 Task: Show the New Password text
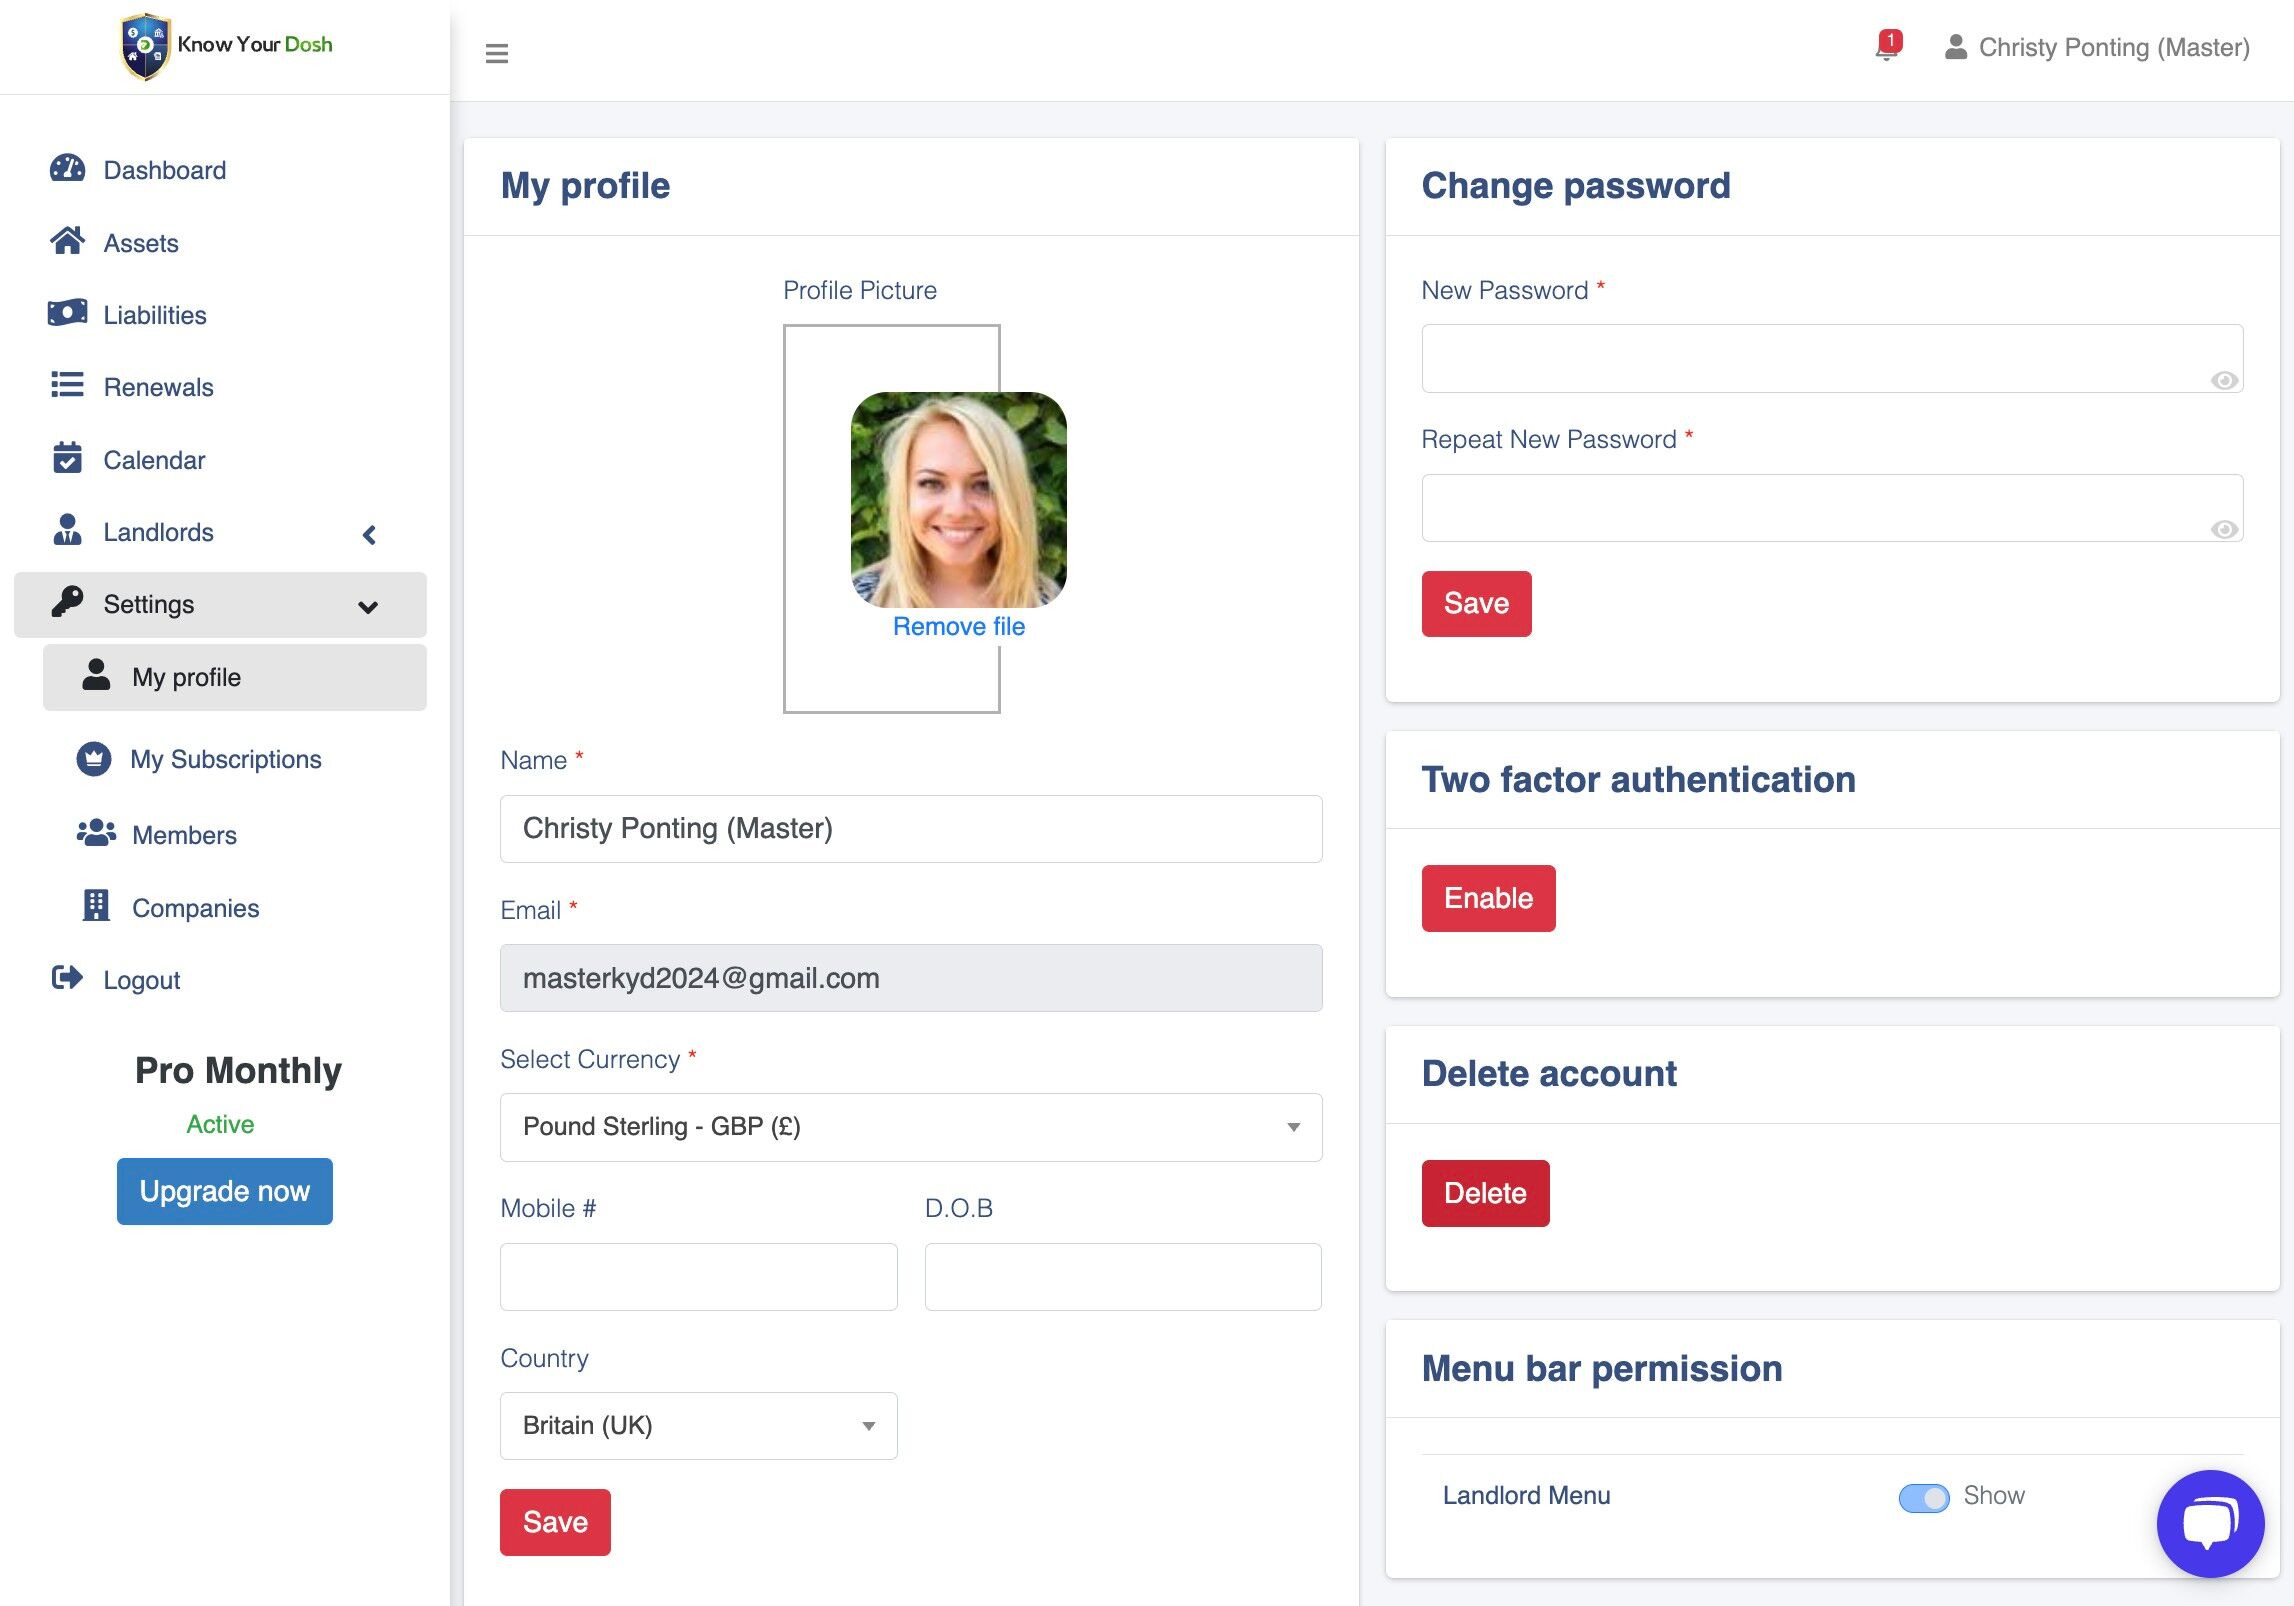tap(2223, 380)
